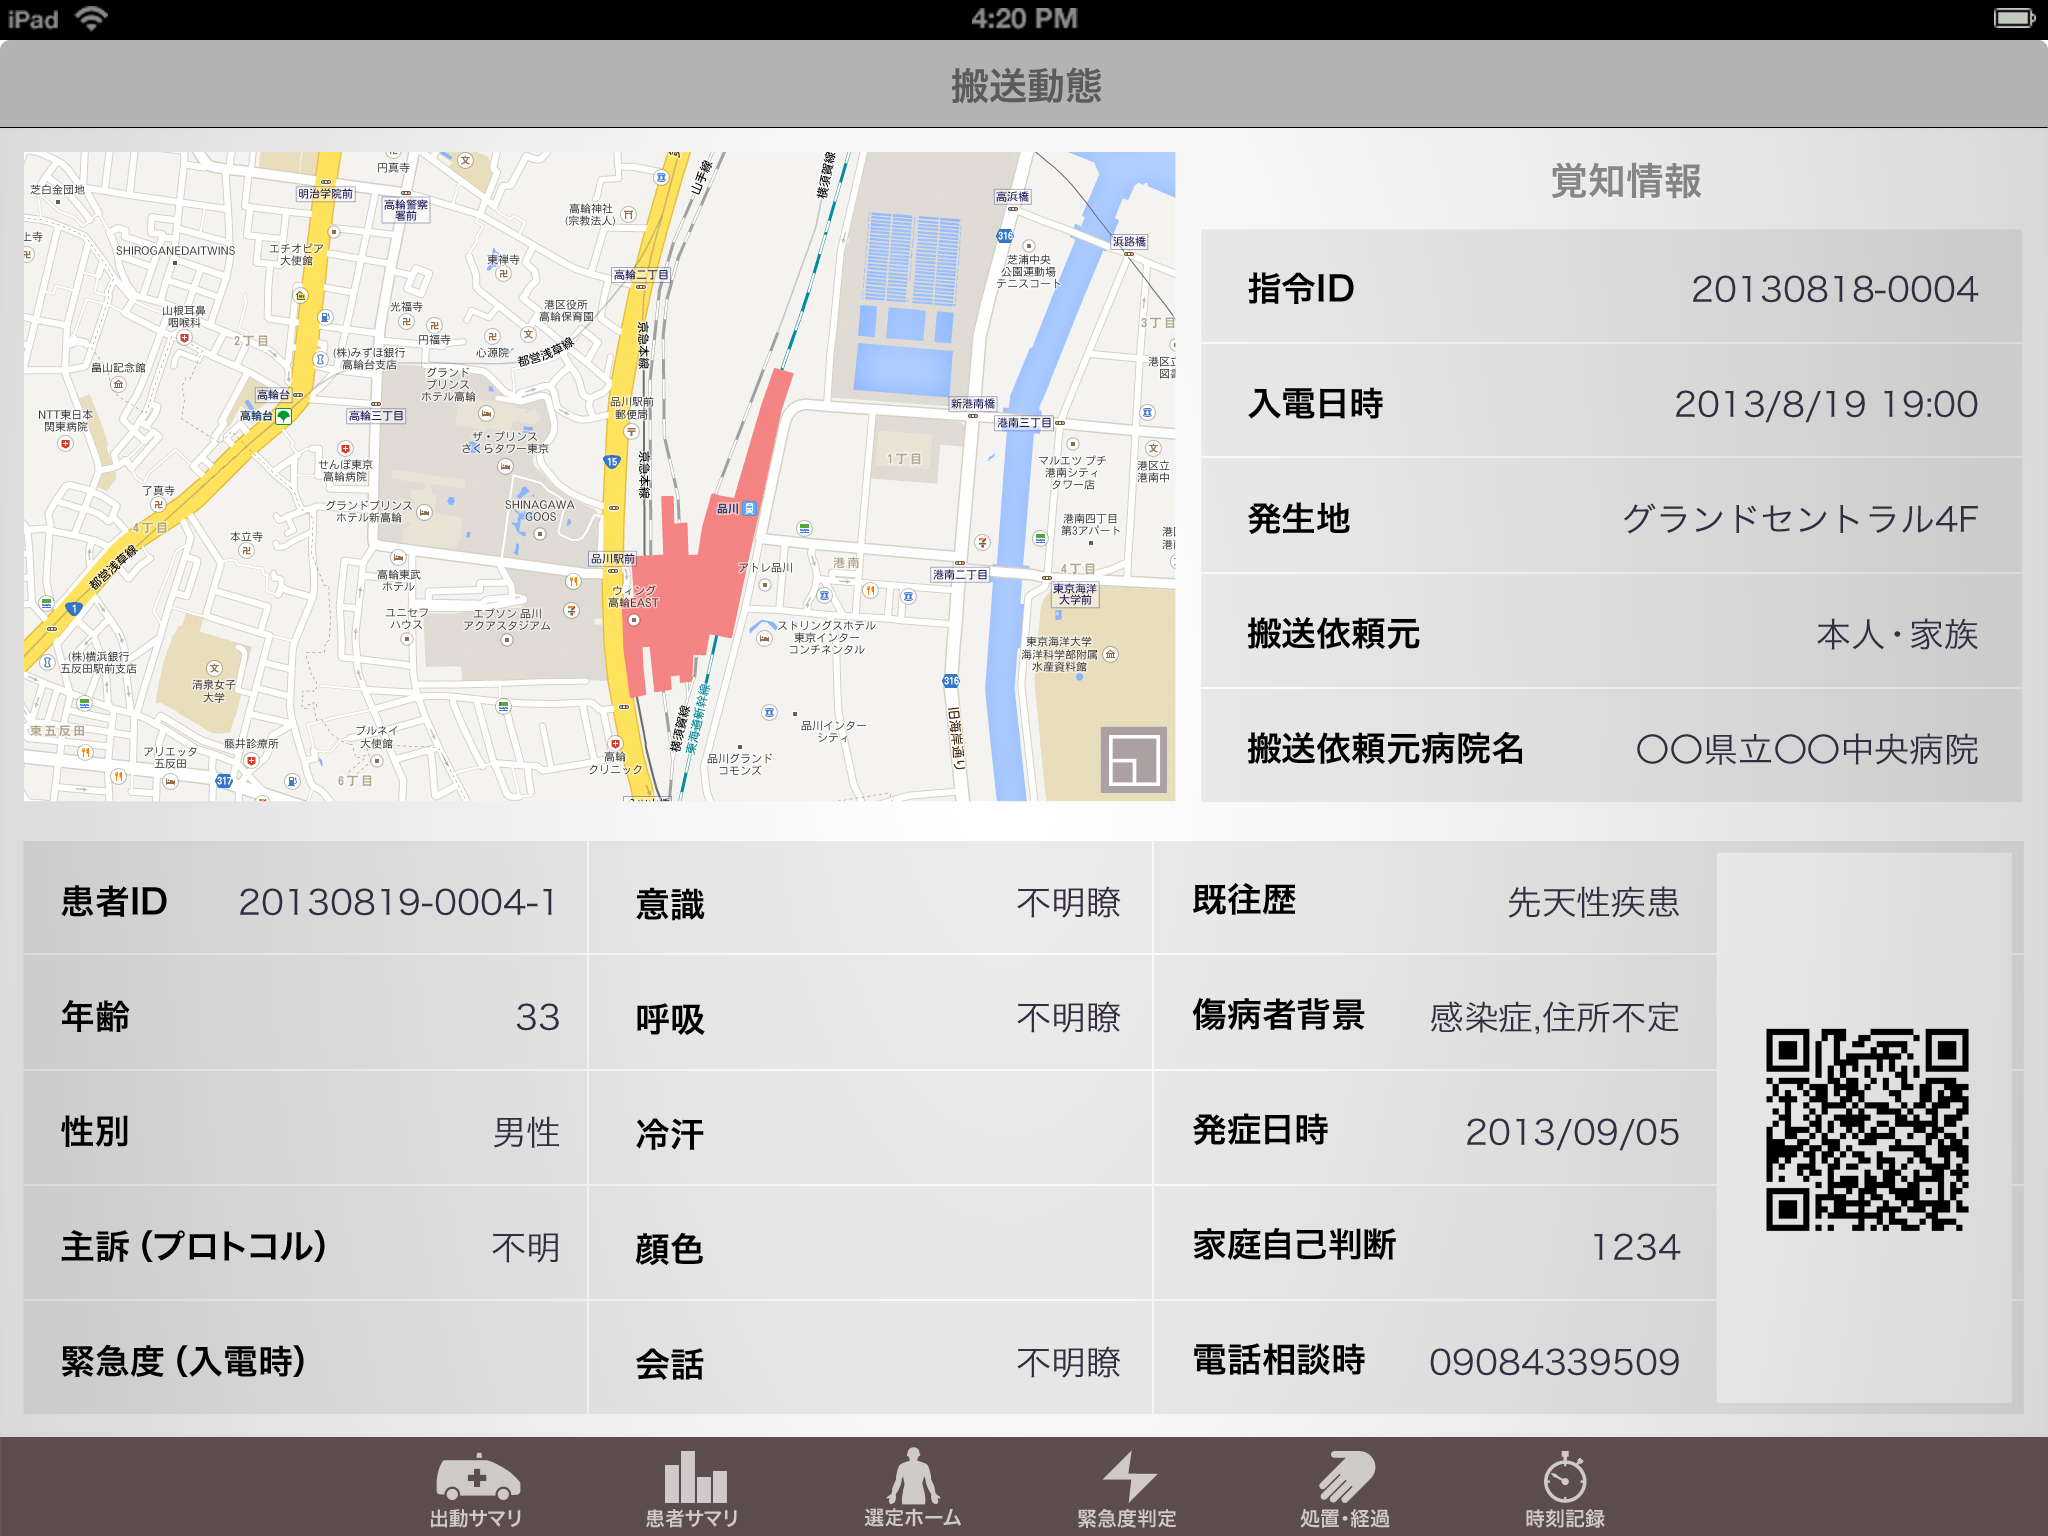Tap 搬送依頼元病院名 hospital name field
Image resolution: width=2048 pixels, height=1536 pixels.
(1806, 749)
